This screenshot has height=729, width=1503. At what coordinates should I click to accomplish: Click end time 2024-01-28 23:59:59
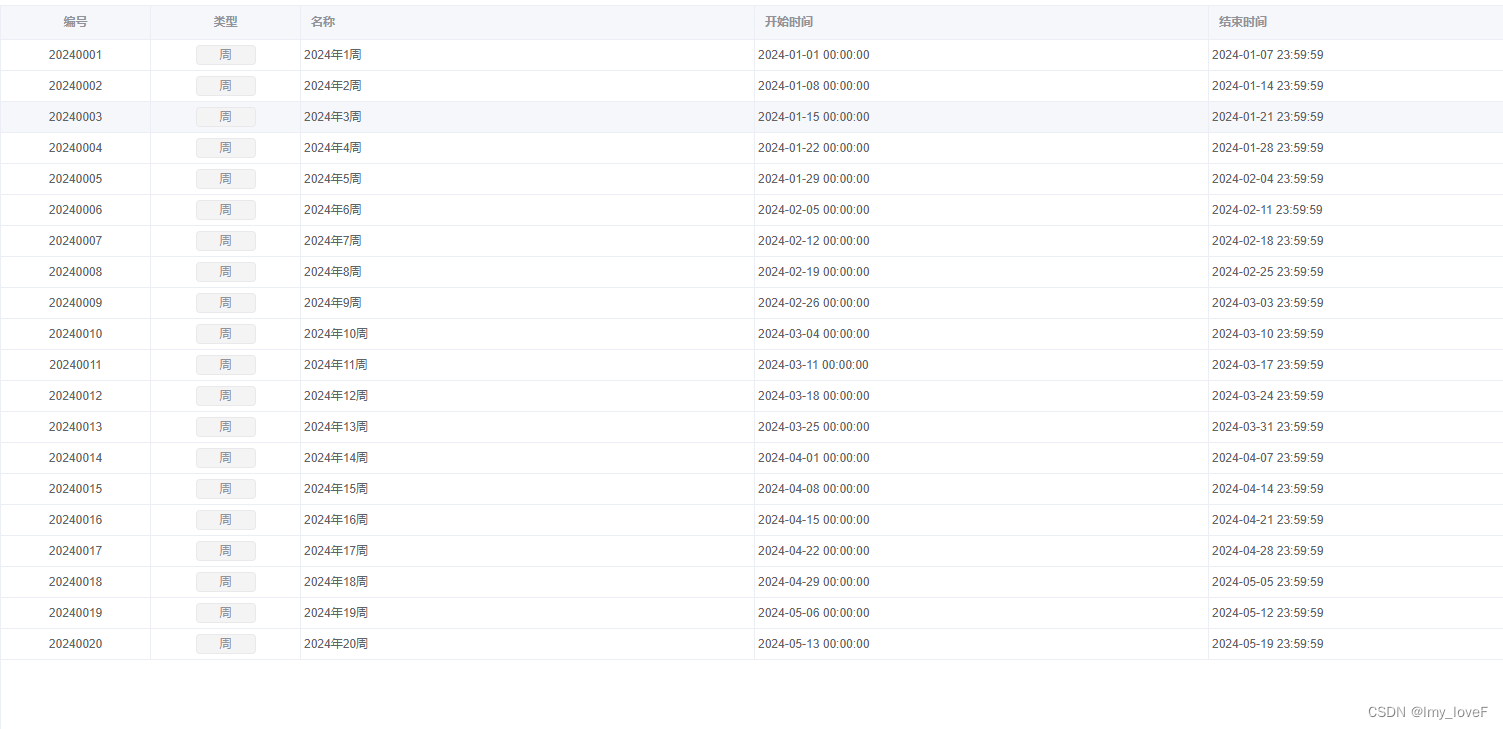(x=1268, y=148)
